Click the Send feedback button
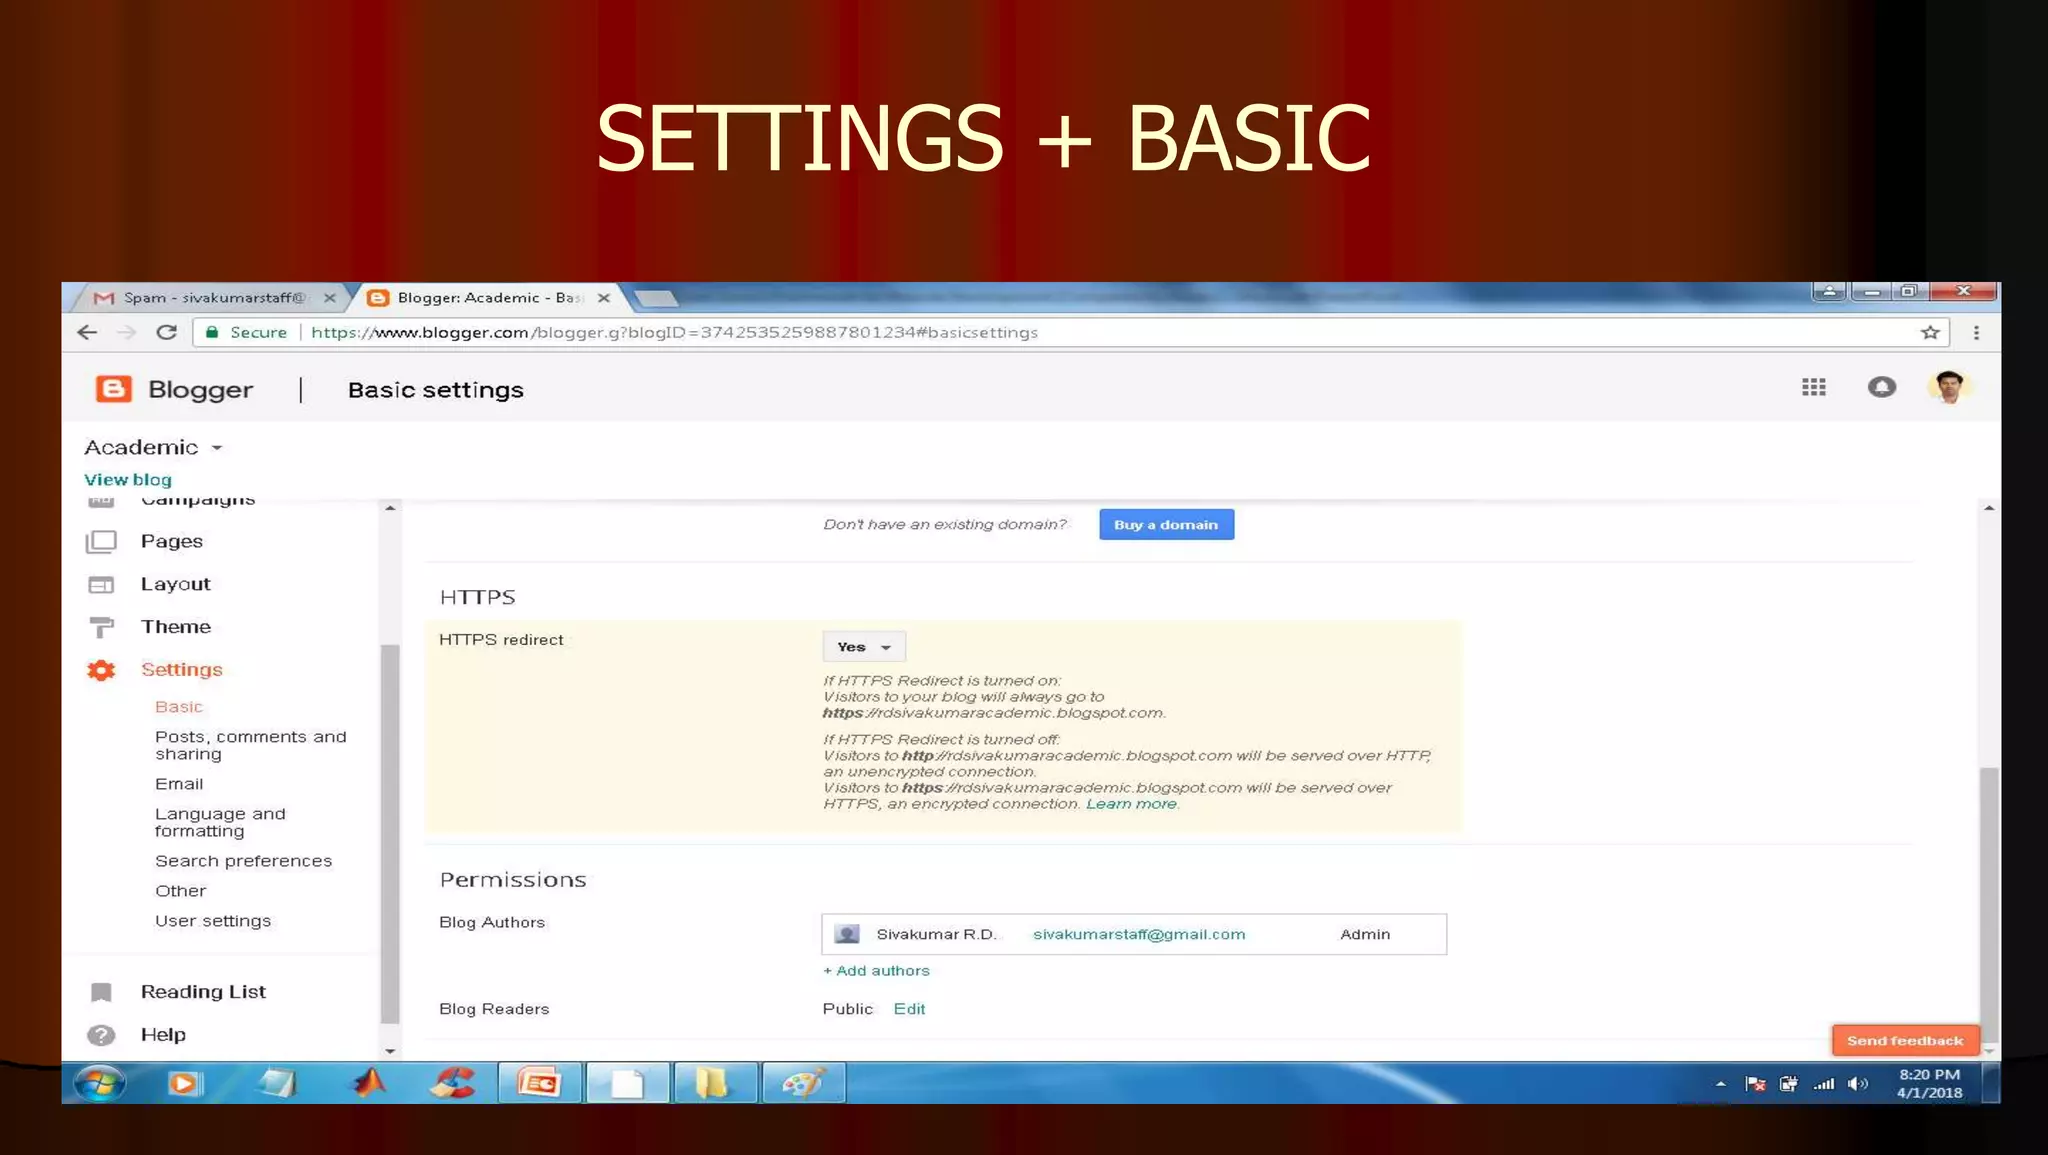 point(1905,1041)
